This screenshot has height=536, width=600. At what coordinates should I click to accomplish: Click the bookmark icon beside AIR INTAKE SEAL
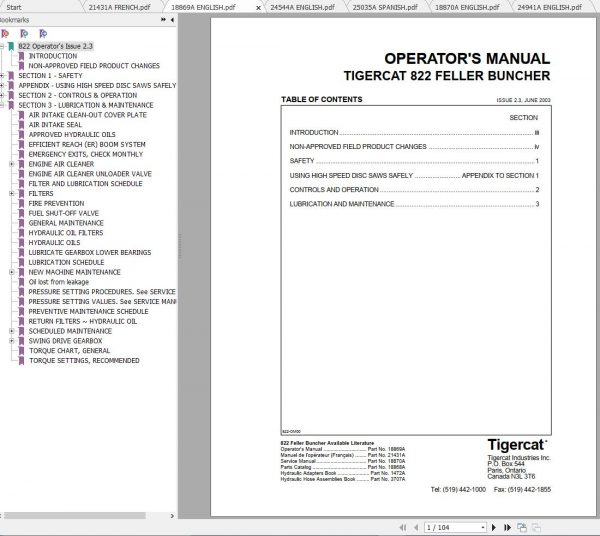(21, 125)
